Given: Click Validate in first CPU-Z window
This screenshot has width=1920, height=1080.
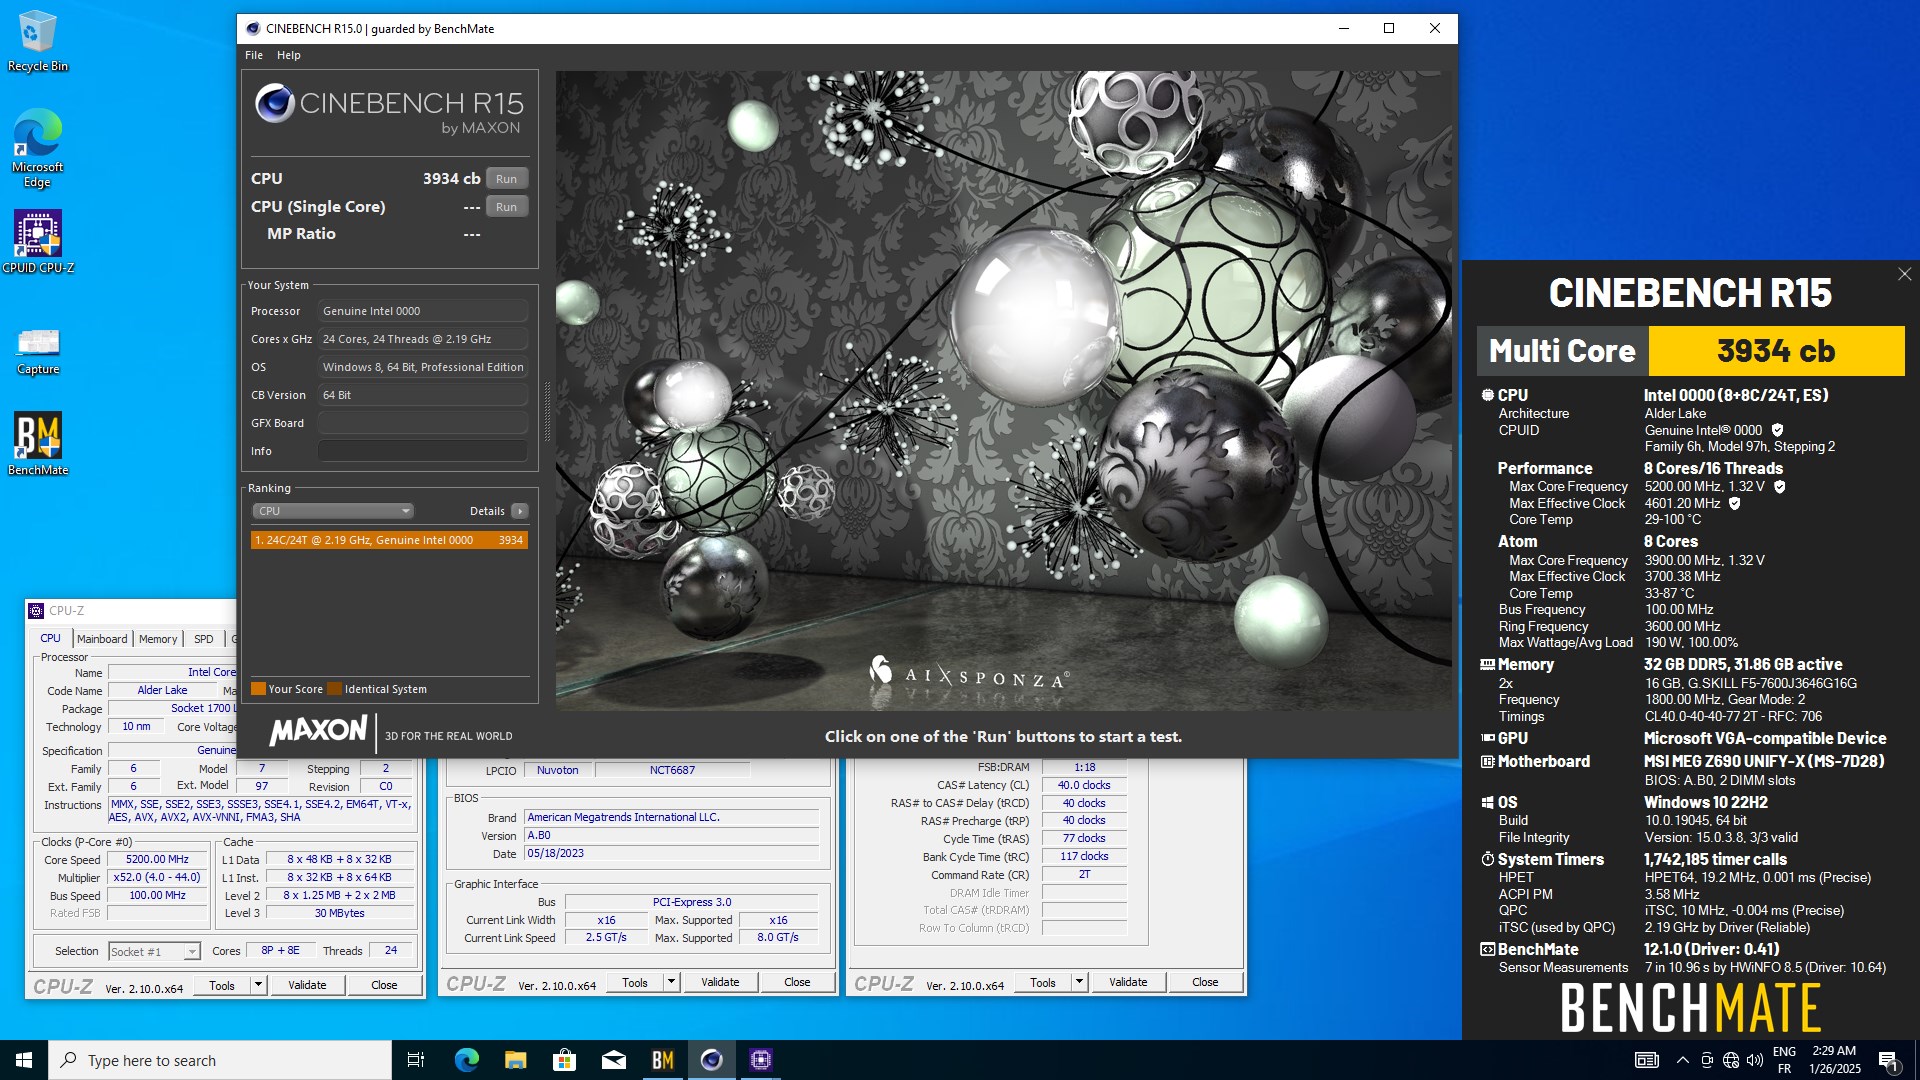Looking at the screenshot, I should click(x=307, y=985).
